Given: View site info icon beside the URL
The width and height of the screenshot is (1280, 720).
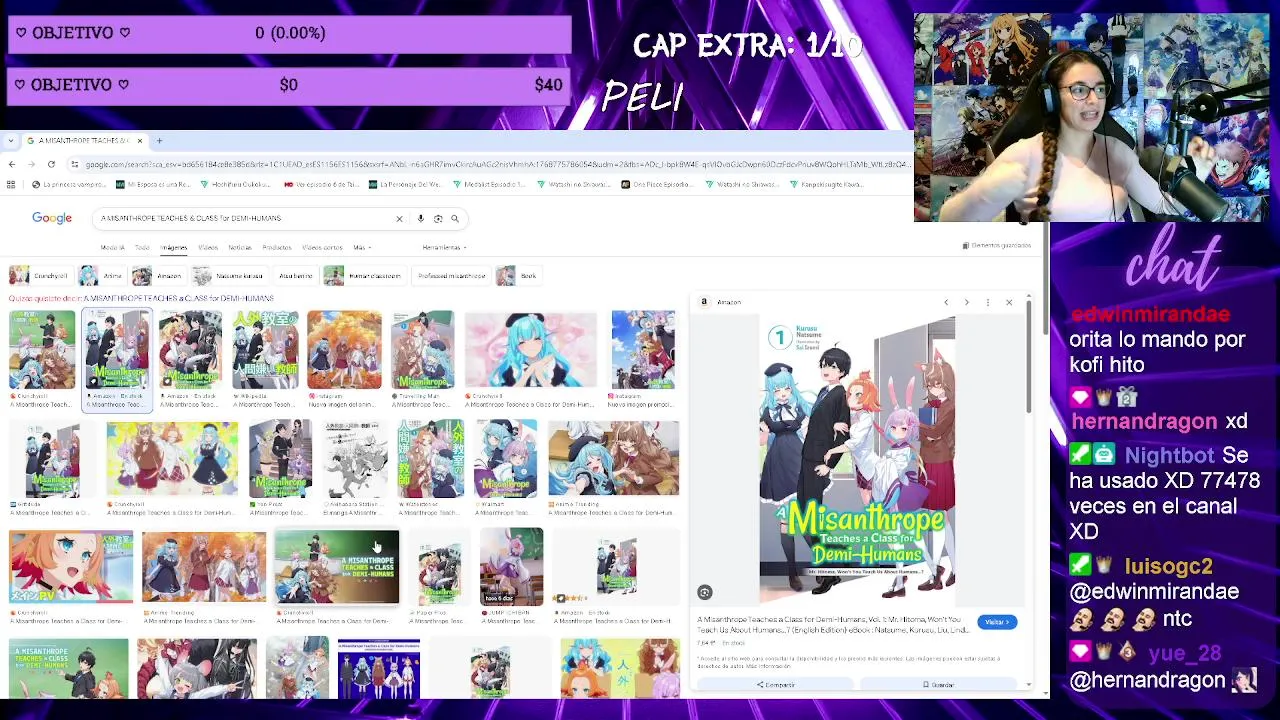Looking at the screenshot, I should tap(75, 164).
